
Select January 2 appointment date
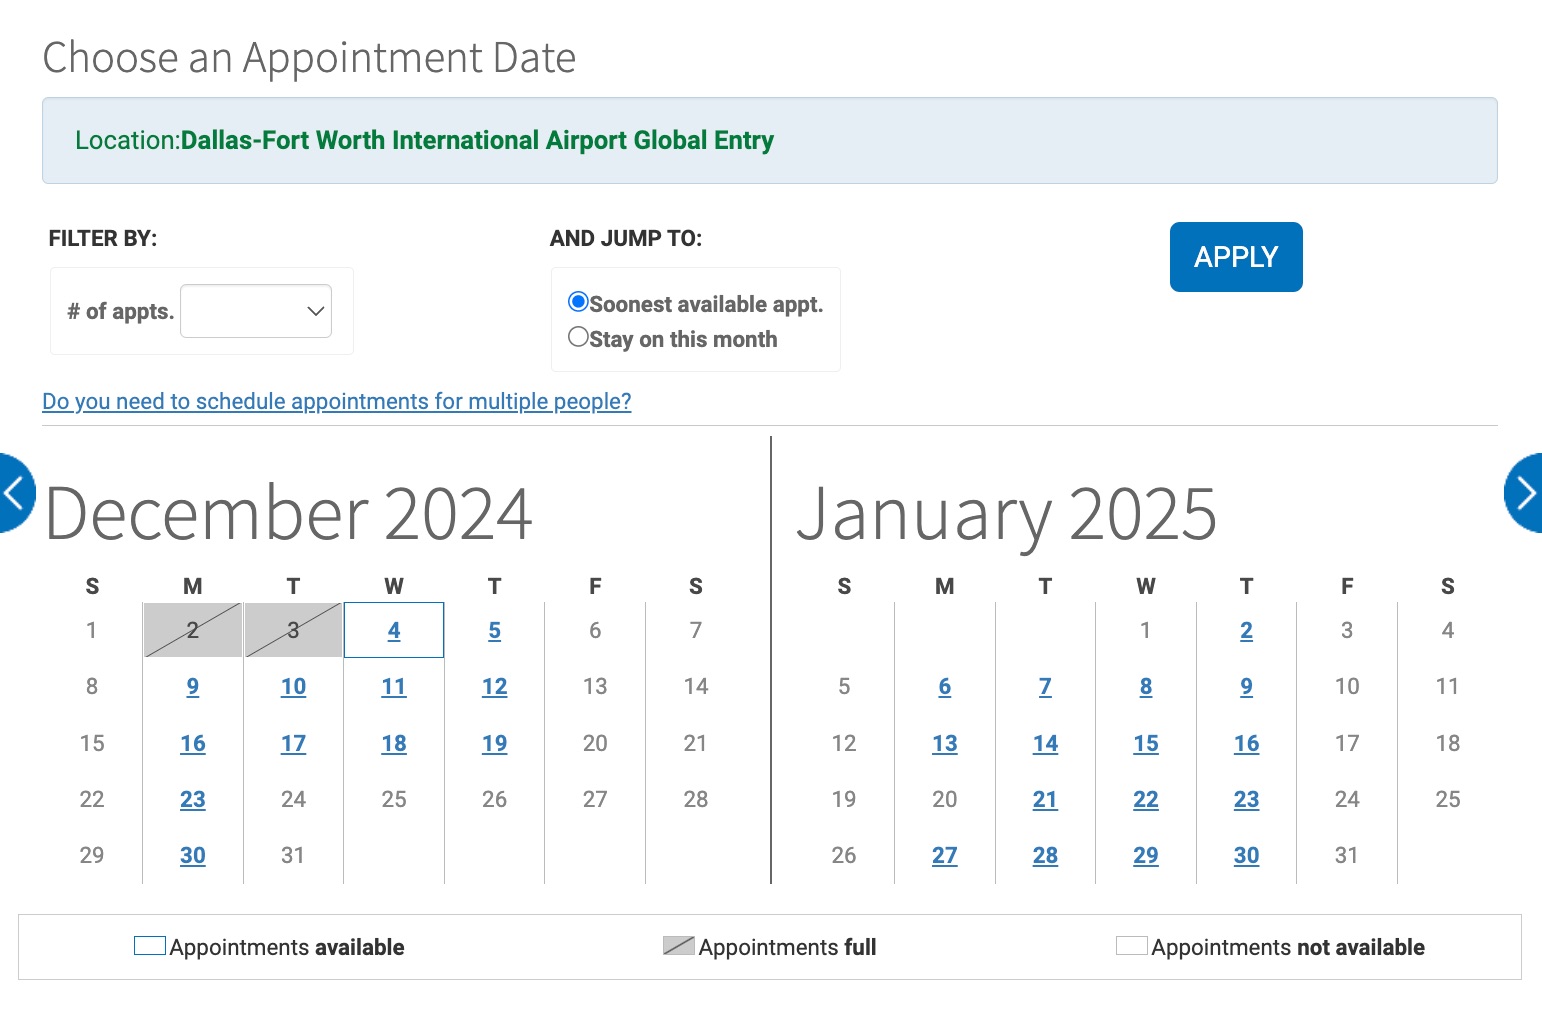coord(1246,630)
